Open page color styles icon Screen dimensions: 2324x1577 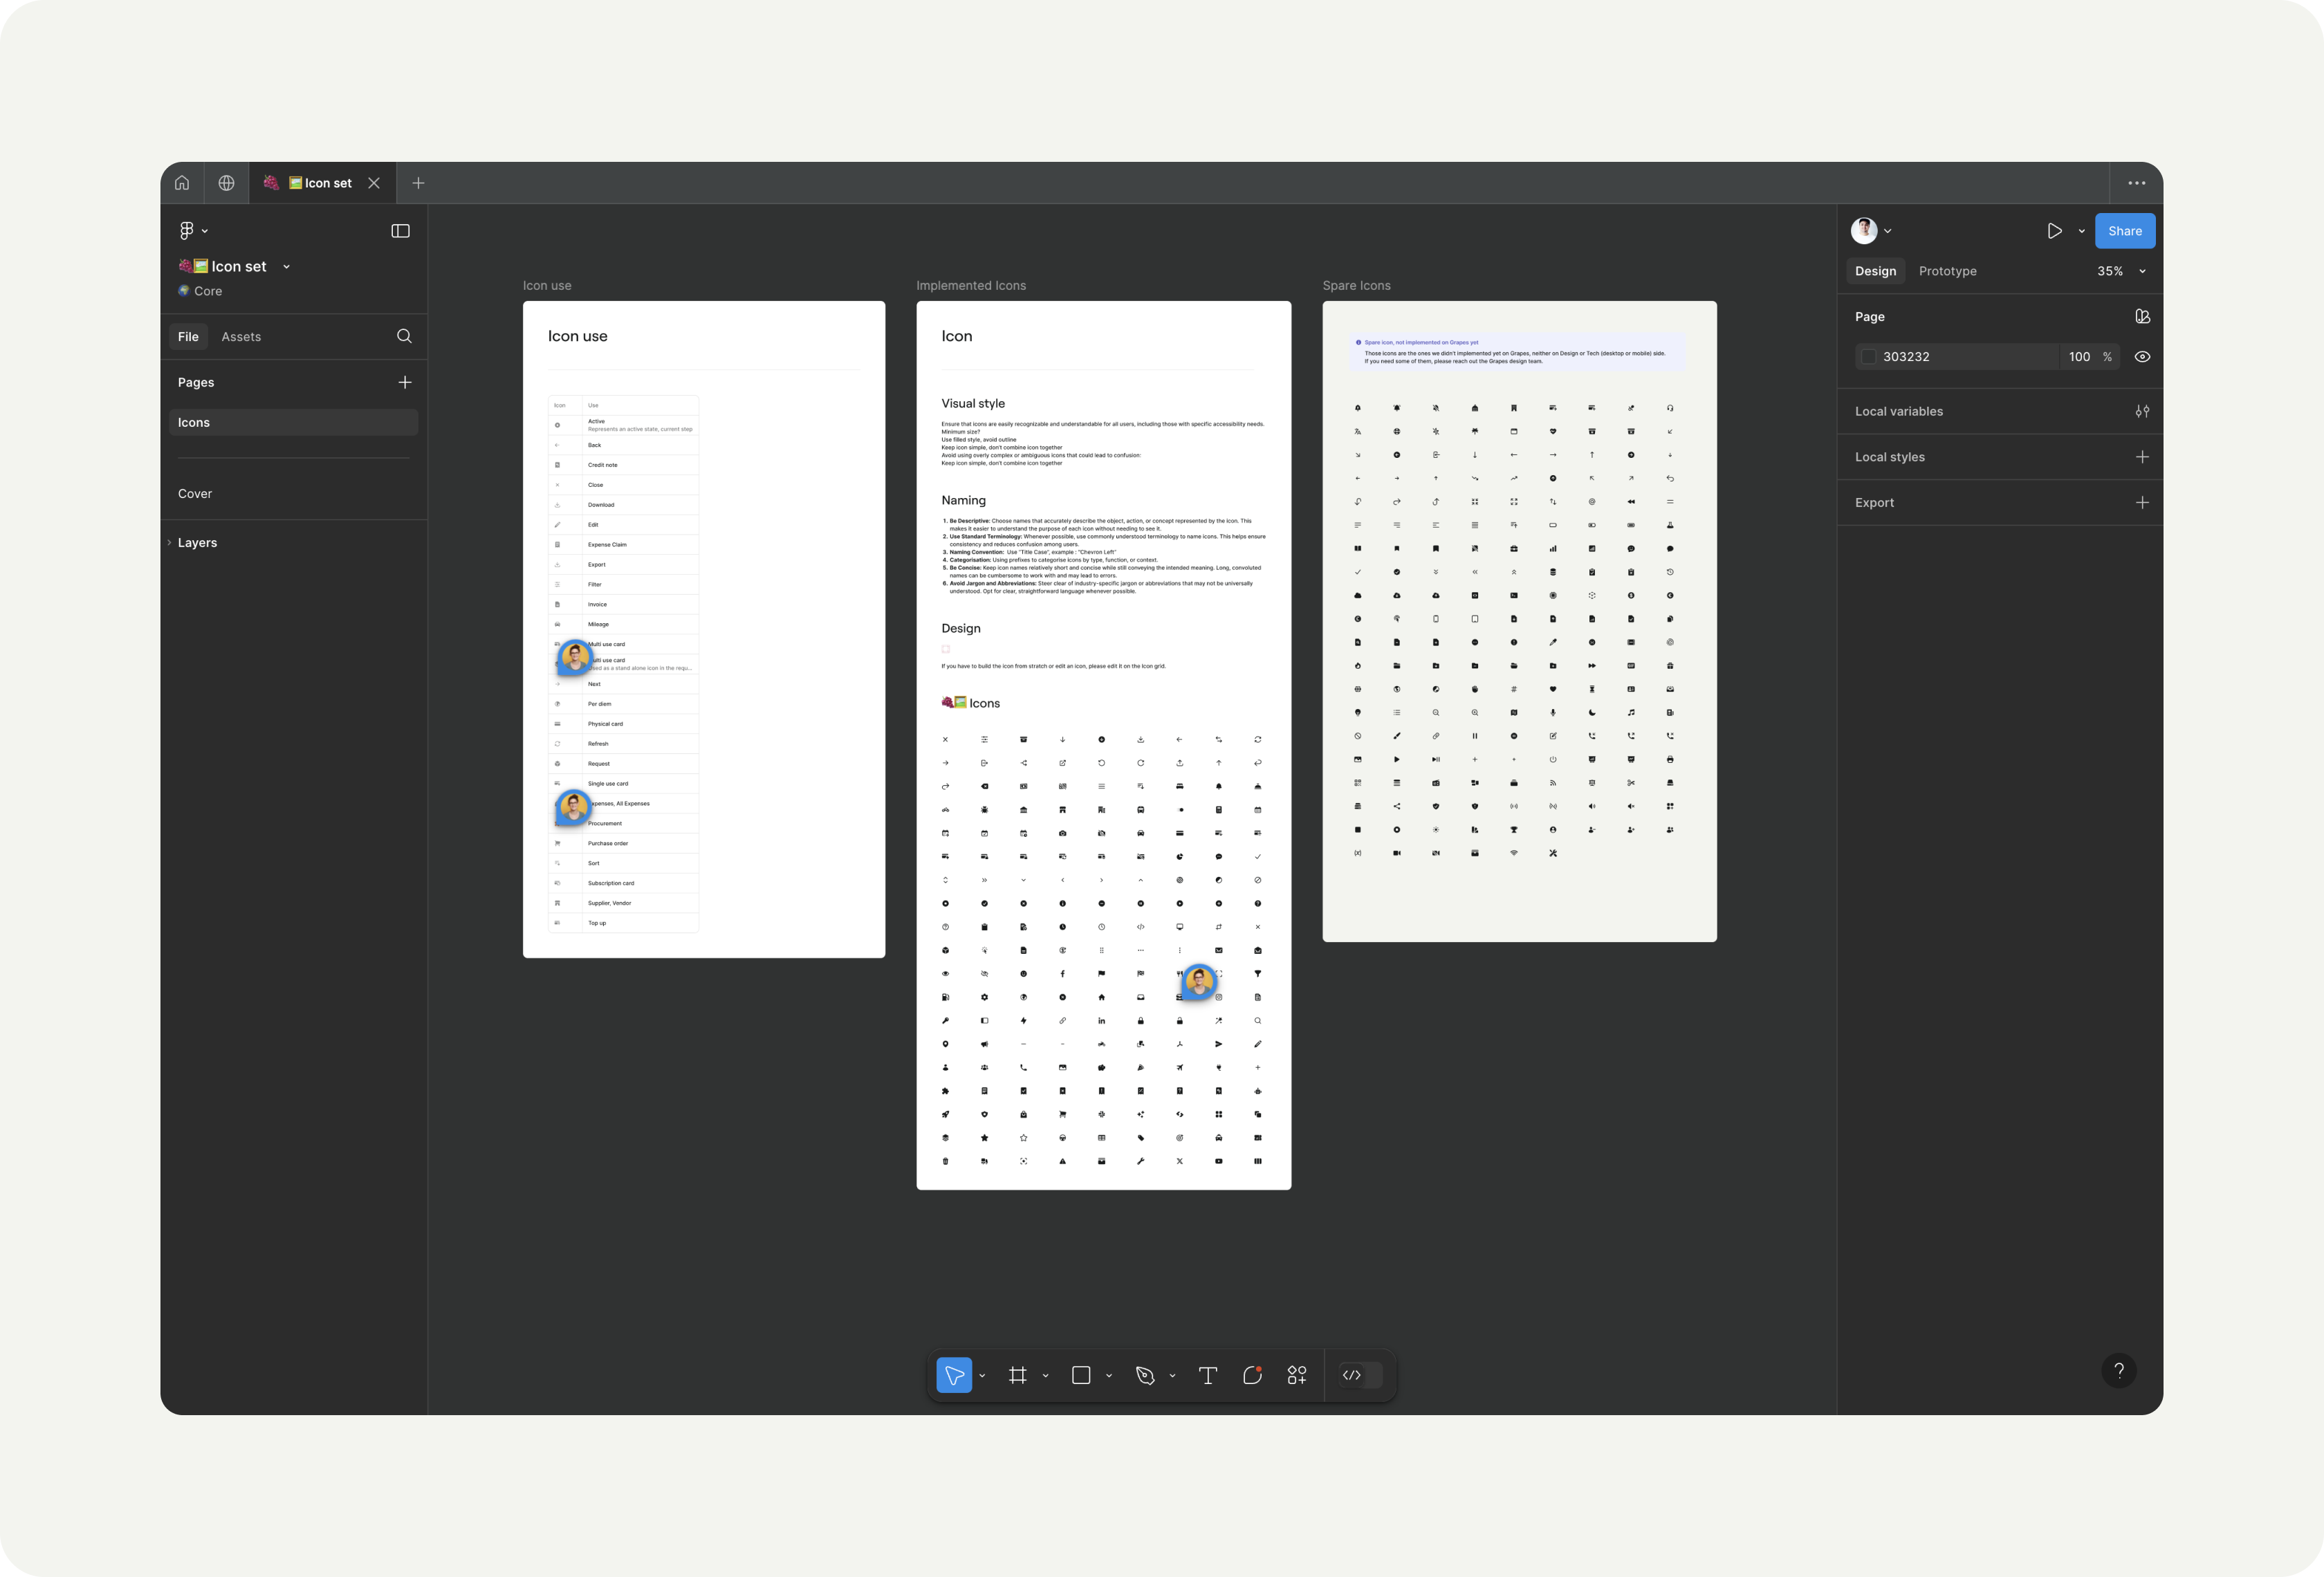tap(2142, 316)
